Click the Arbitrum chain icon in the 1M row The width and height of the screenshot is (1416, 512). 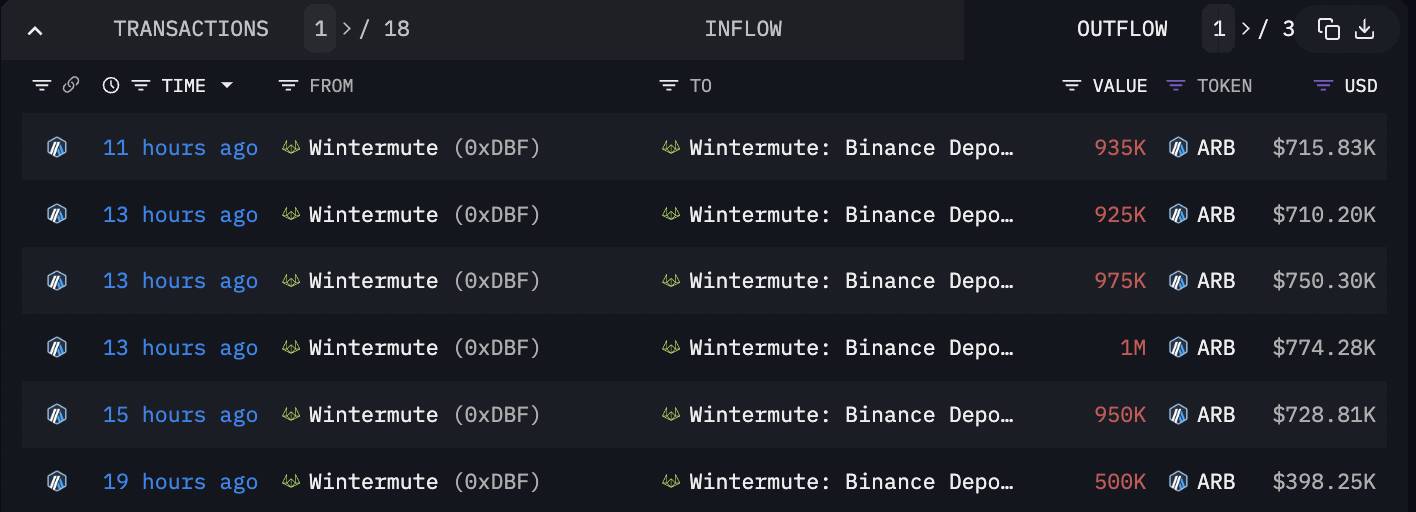[57, 347]
